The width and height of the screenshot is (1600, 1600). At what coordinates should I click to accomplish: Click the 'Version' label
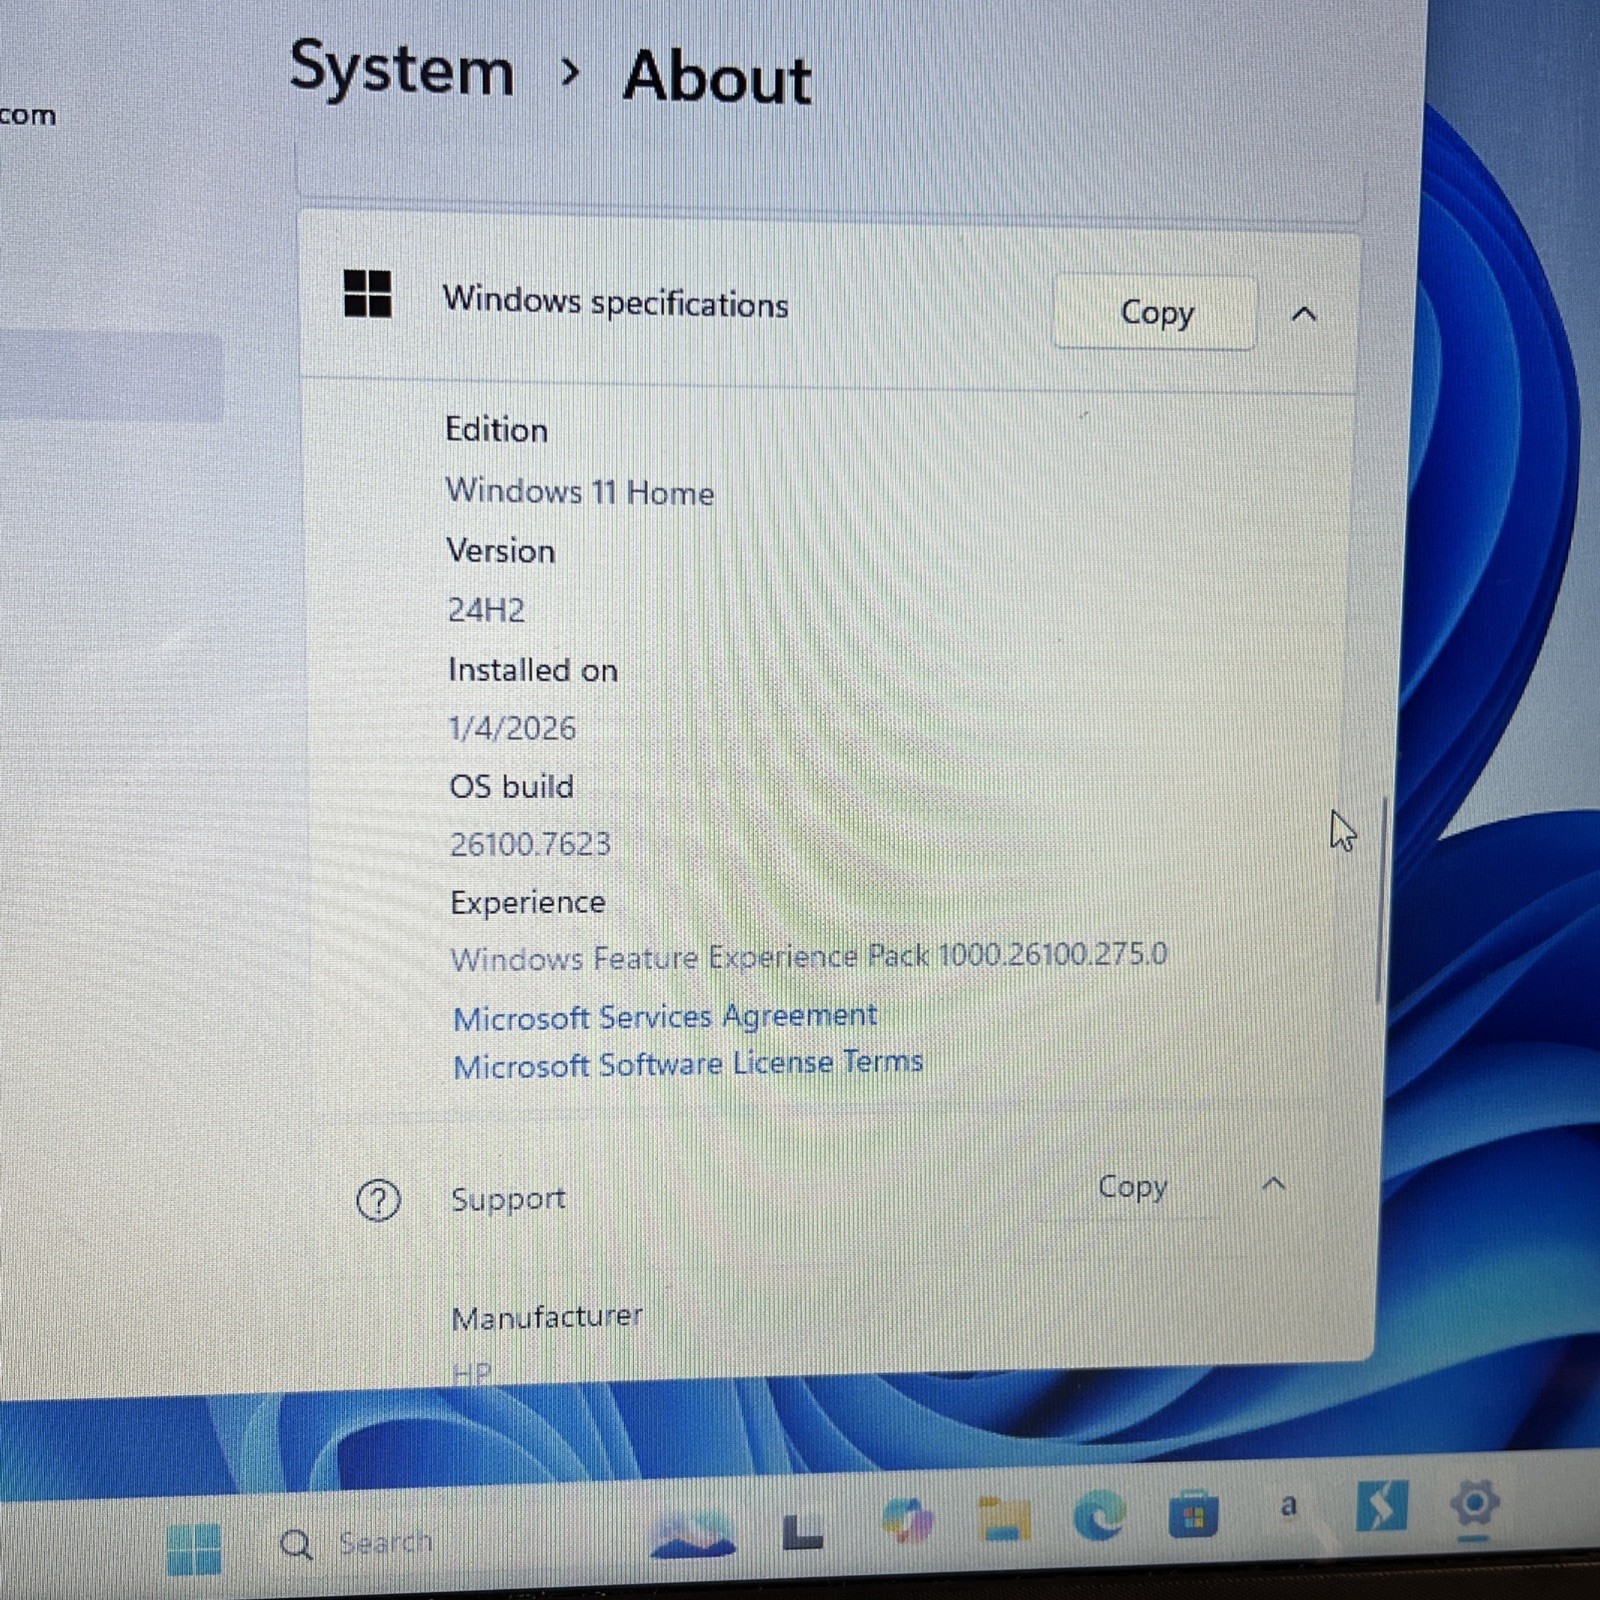click(500, 551)
